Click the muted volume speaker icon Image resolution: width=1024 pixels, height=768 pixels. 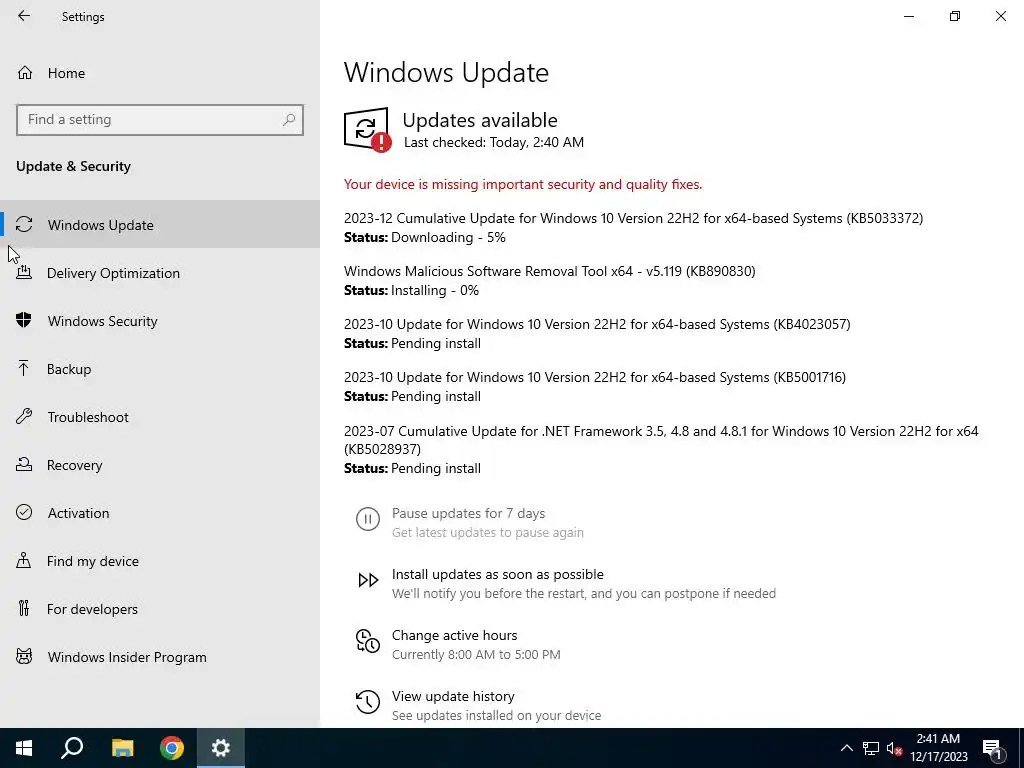pos(894,748)
